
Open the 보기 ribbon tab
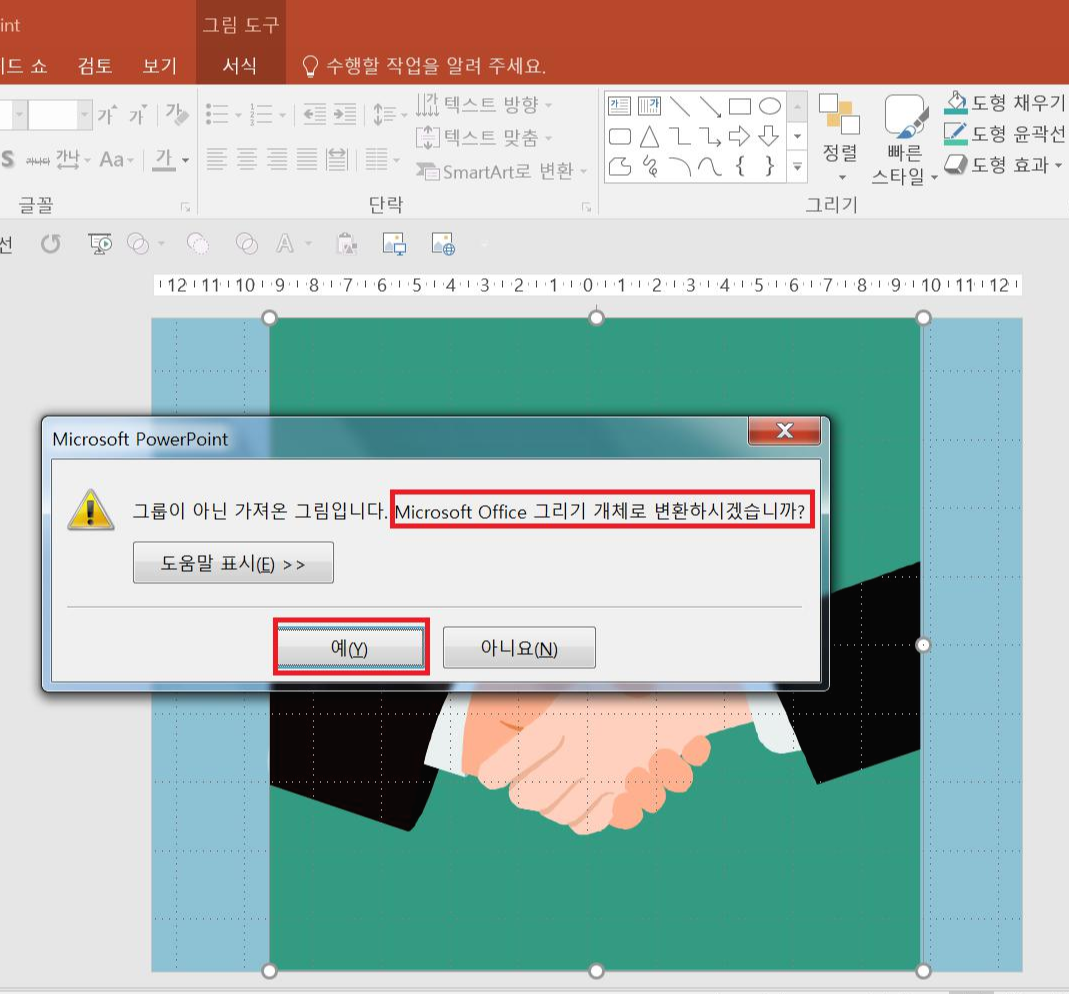tap(160, 66)
